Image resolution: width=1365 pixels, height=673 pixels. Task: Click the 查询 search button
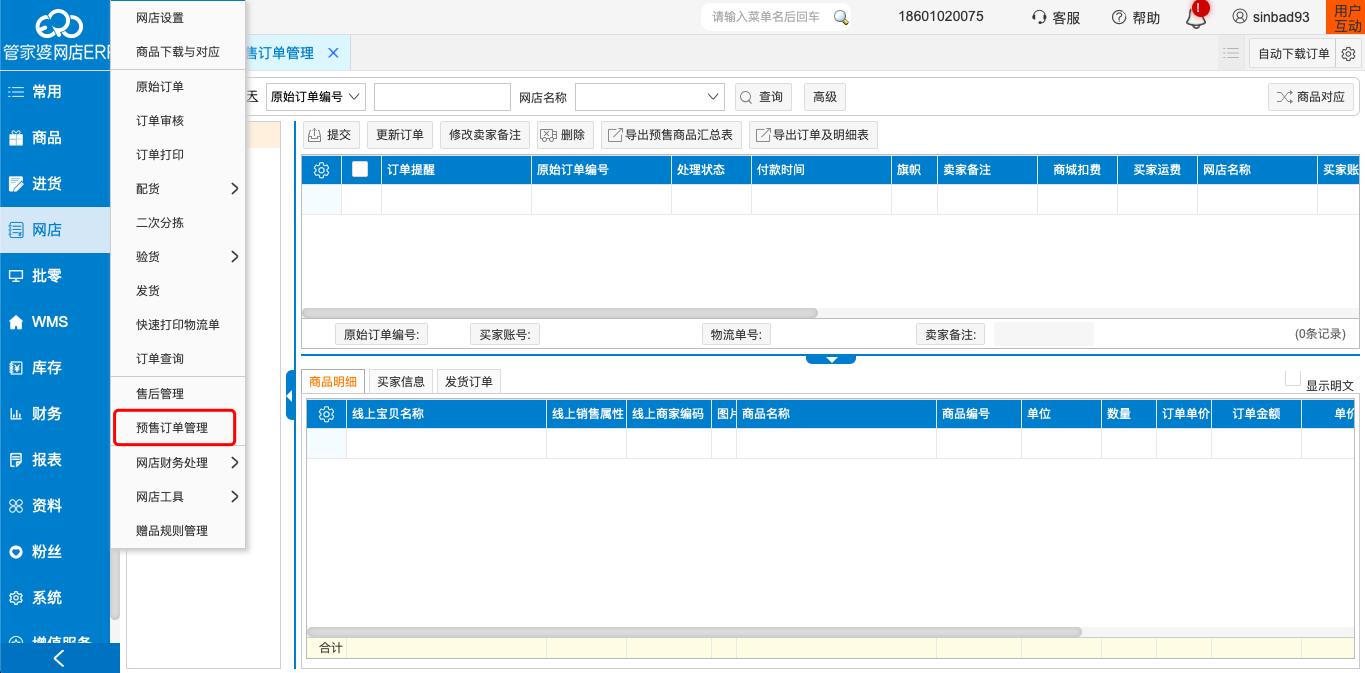tap(763, 97)
